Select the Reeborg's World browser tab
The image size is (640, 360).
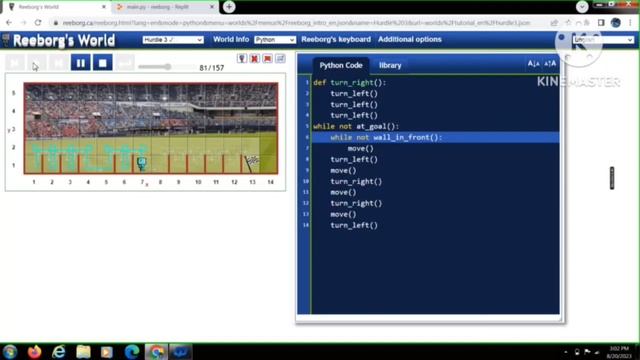(57, 7)
